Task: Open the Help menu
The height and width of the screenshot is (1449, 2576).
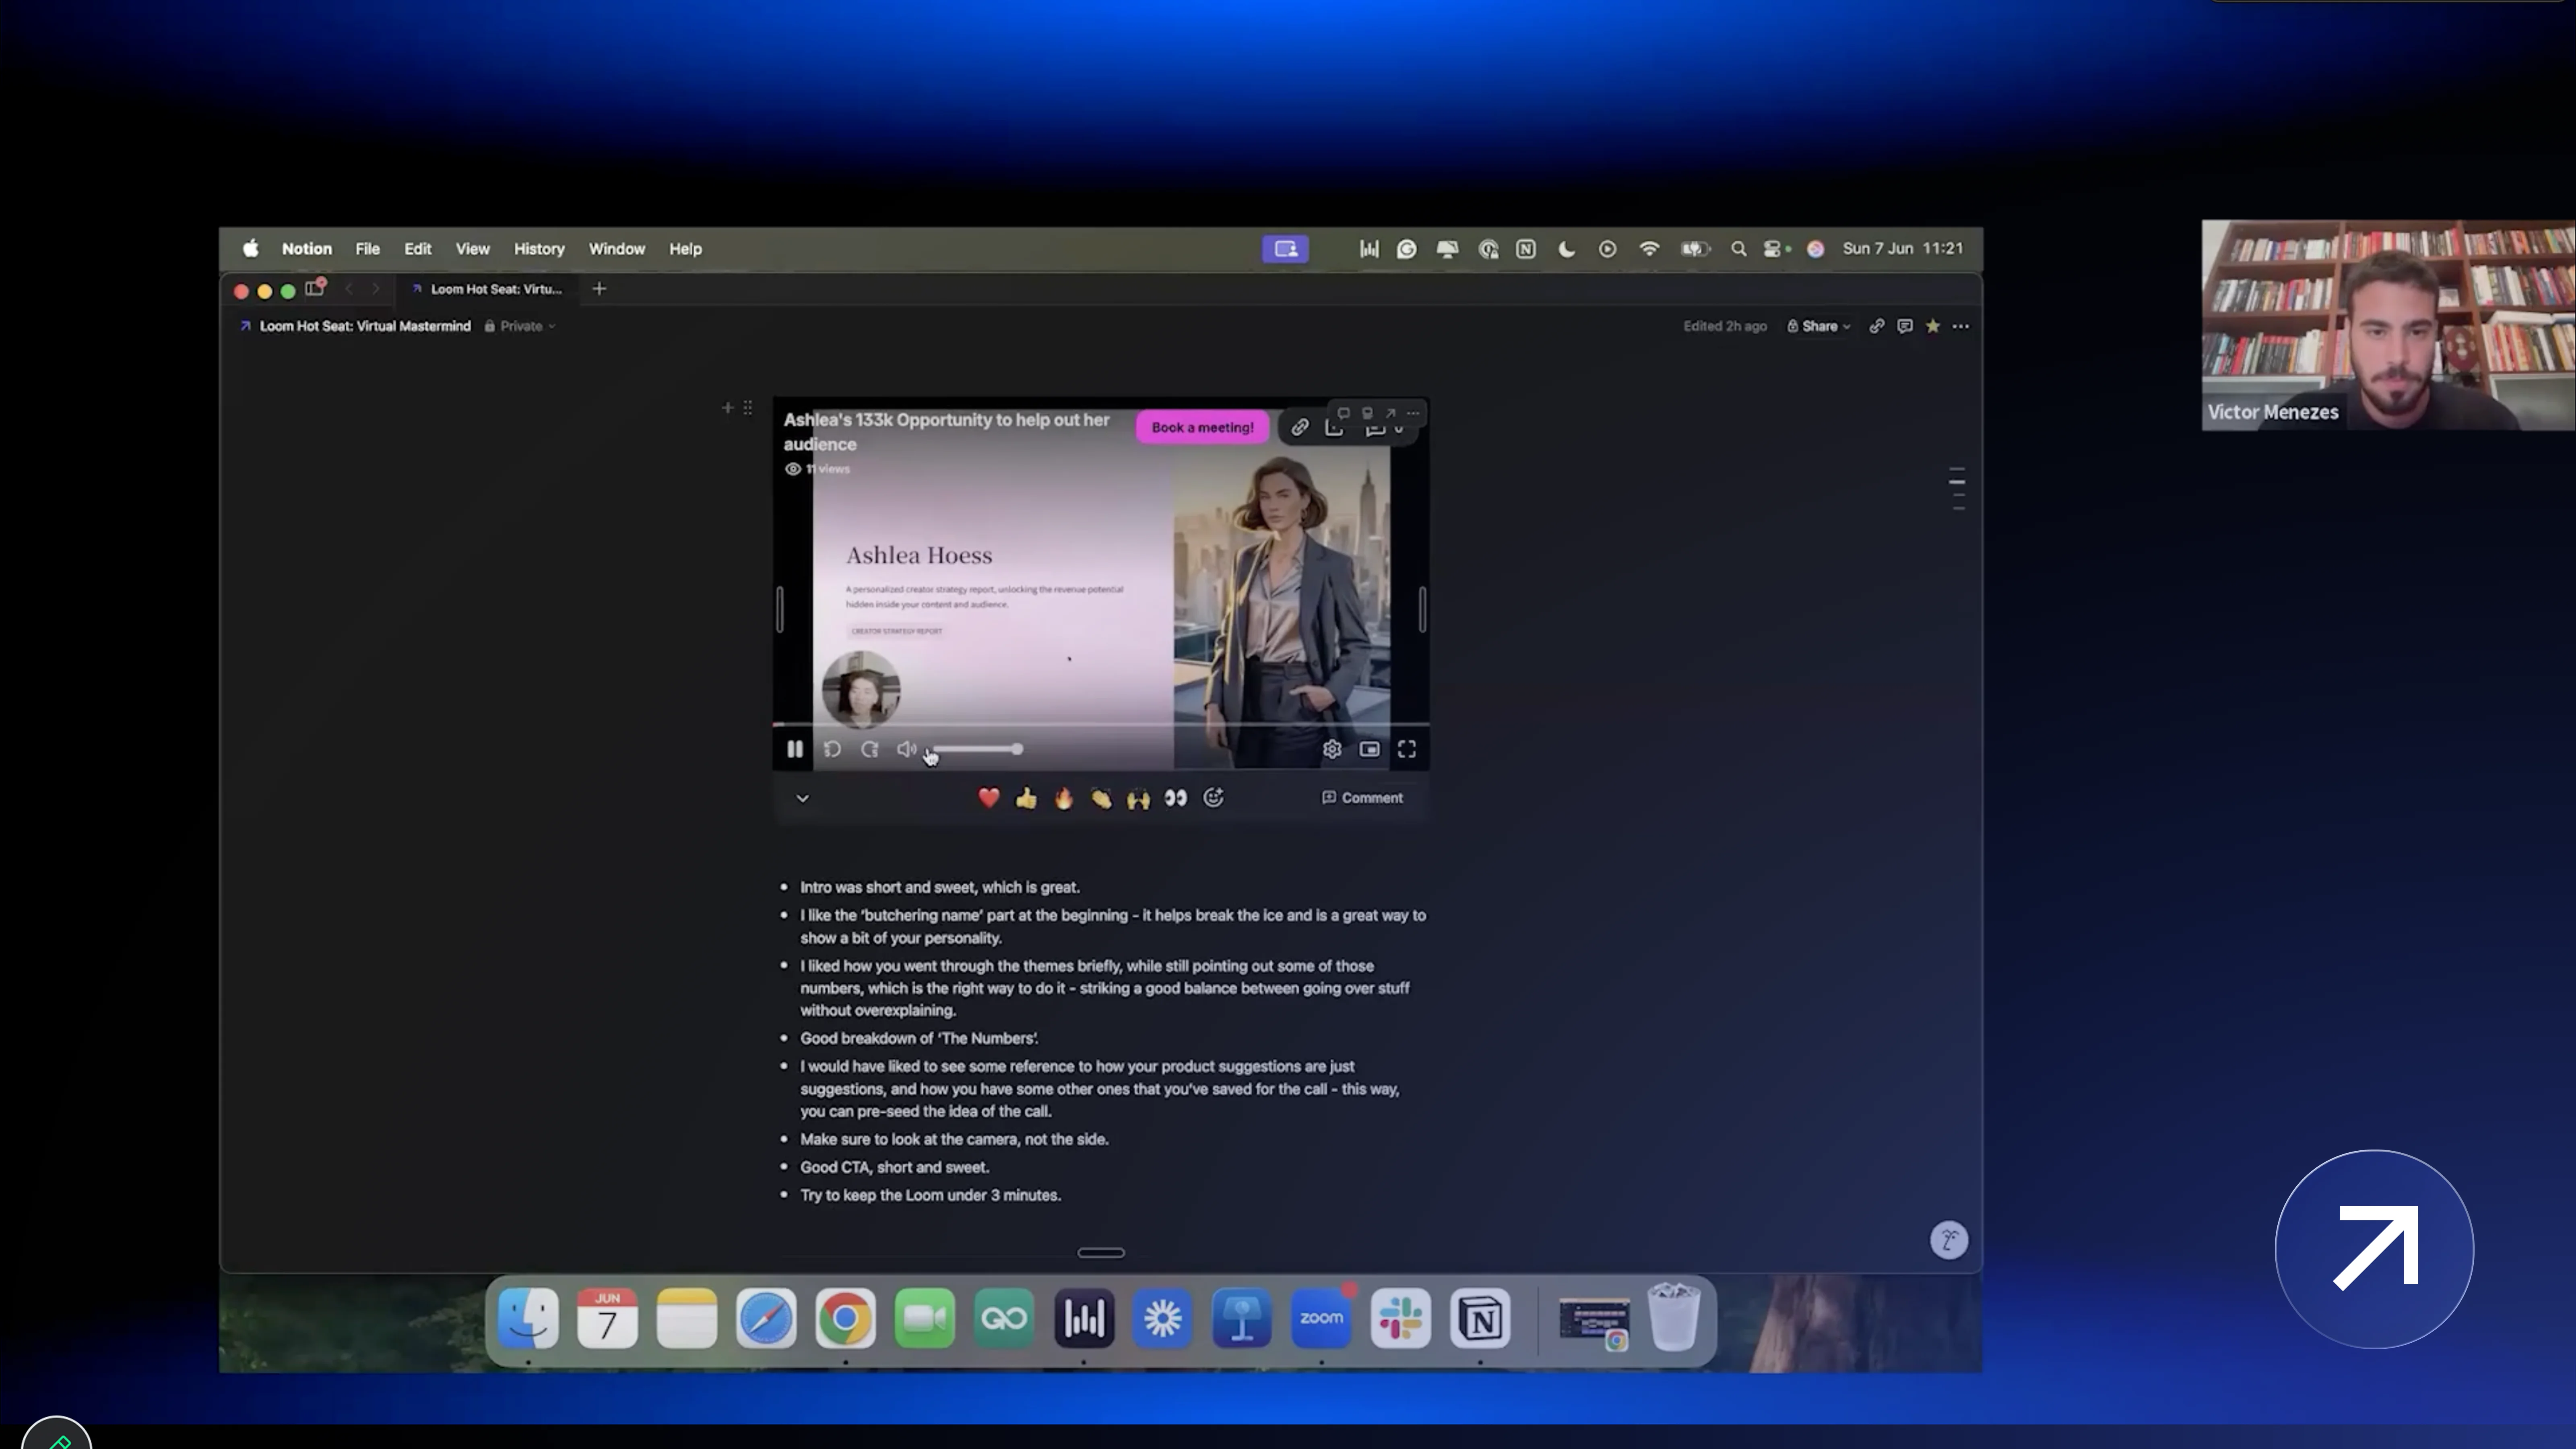Action: [685, 249]
